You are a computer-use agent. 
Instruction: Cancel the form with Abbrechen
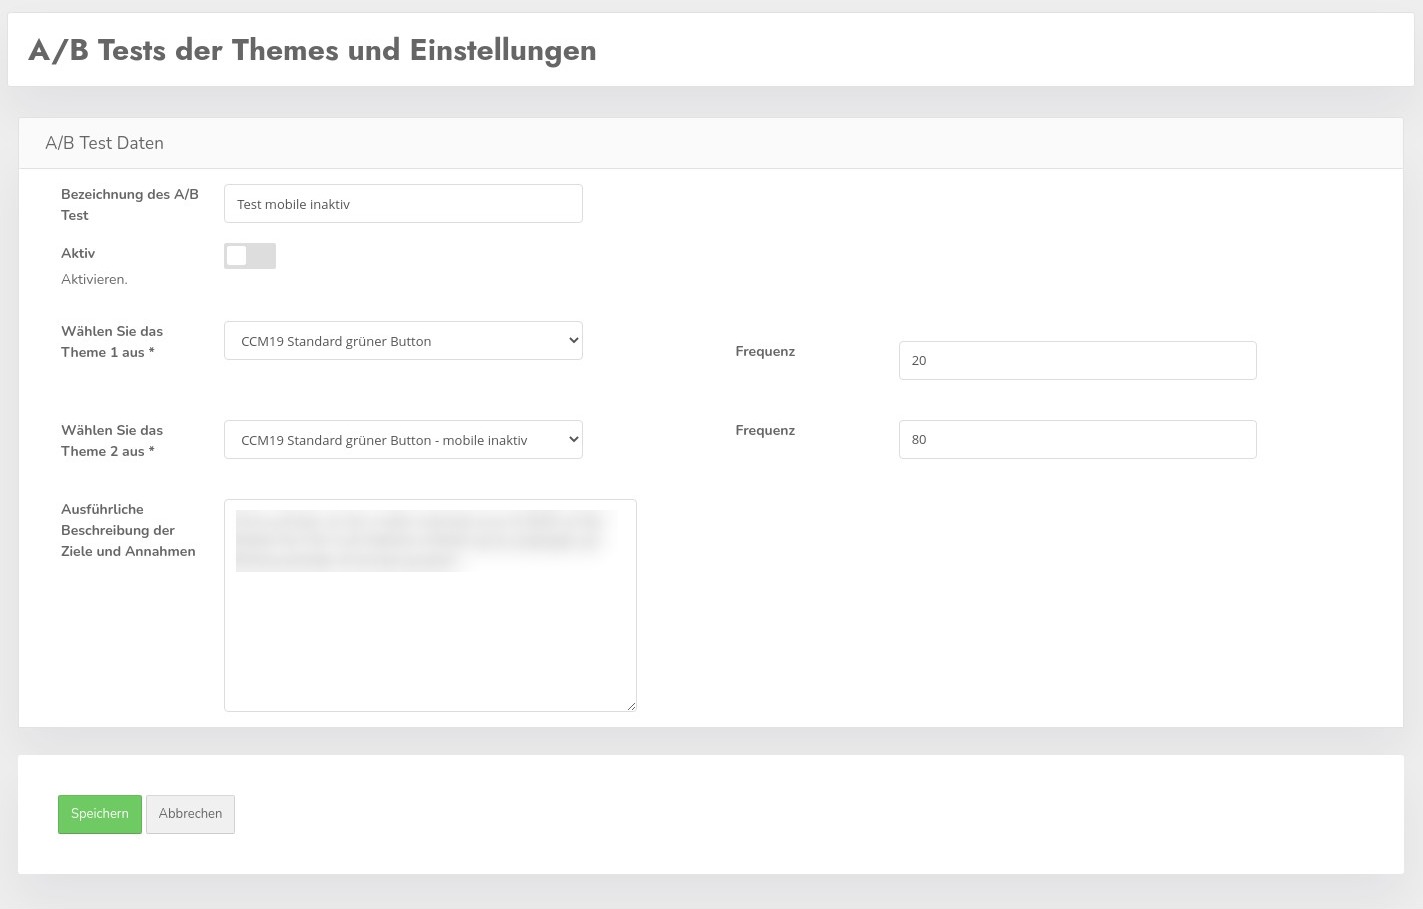pos(190,813)
